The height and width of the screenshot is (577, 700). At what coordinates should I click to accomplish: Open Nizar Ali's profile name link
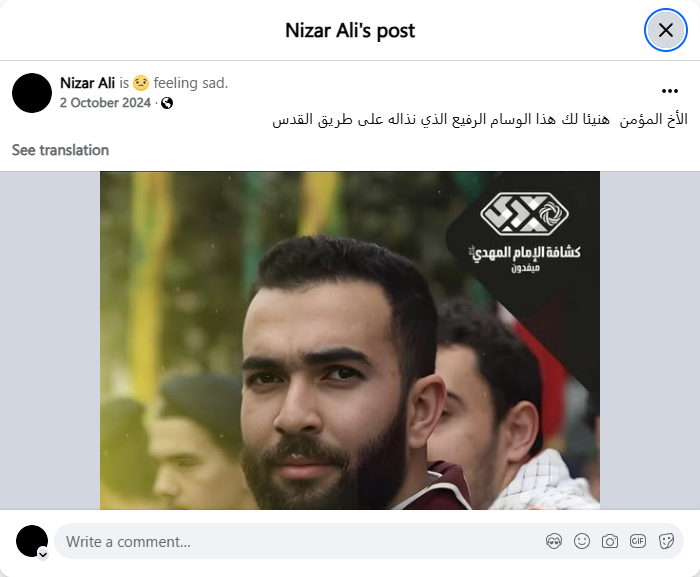88,83
